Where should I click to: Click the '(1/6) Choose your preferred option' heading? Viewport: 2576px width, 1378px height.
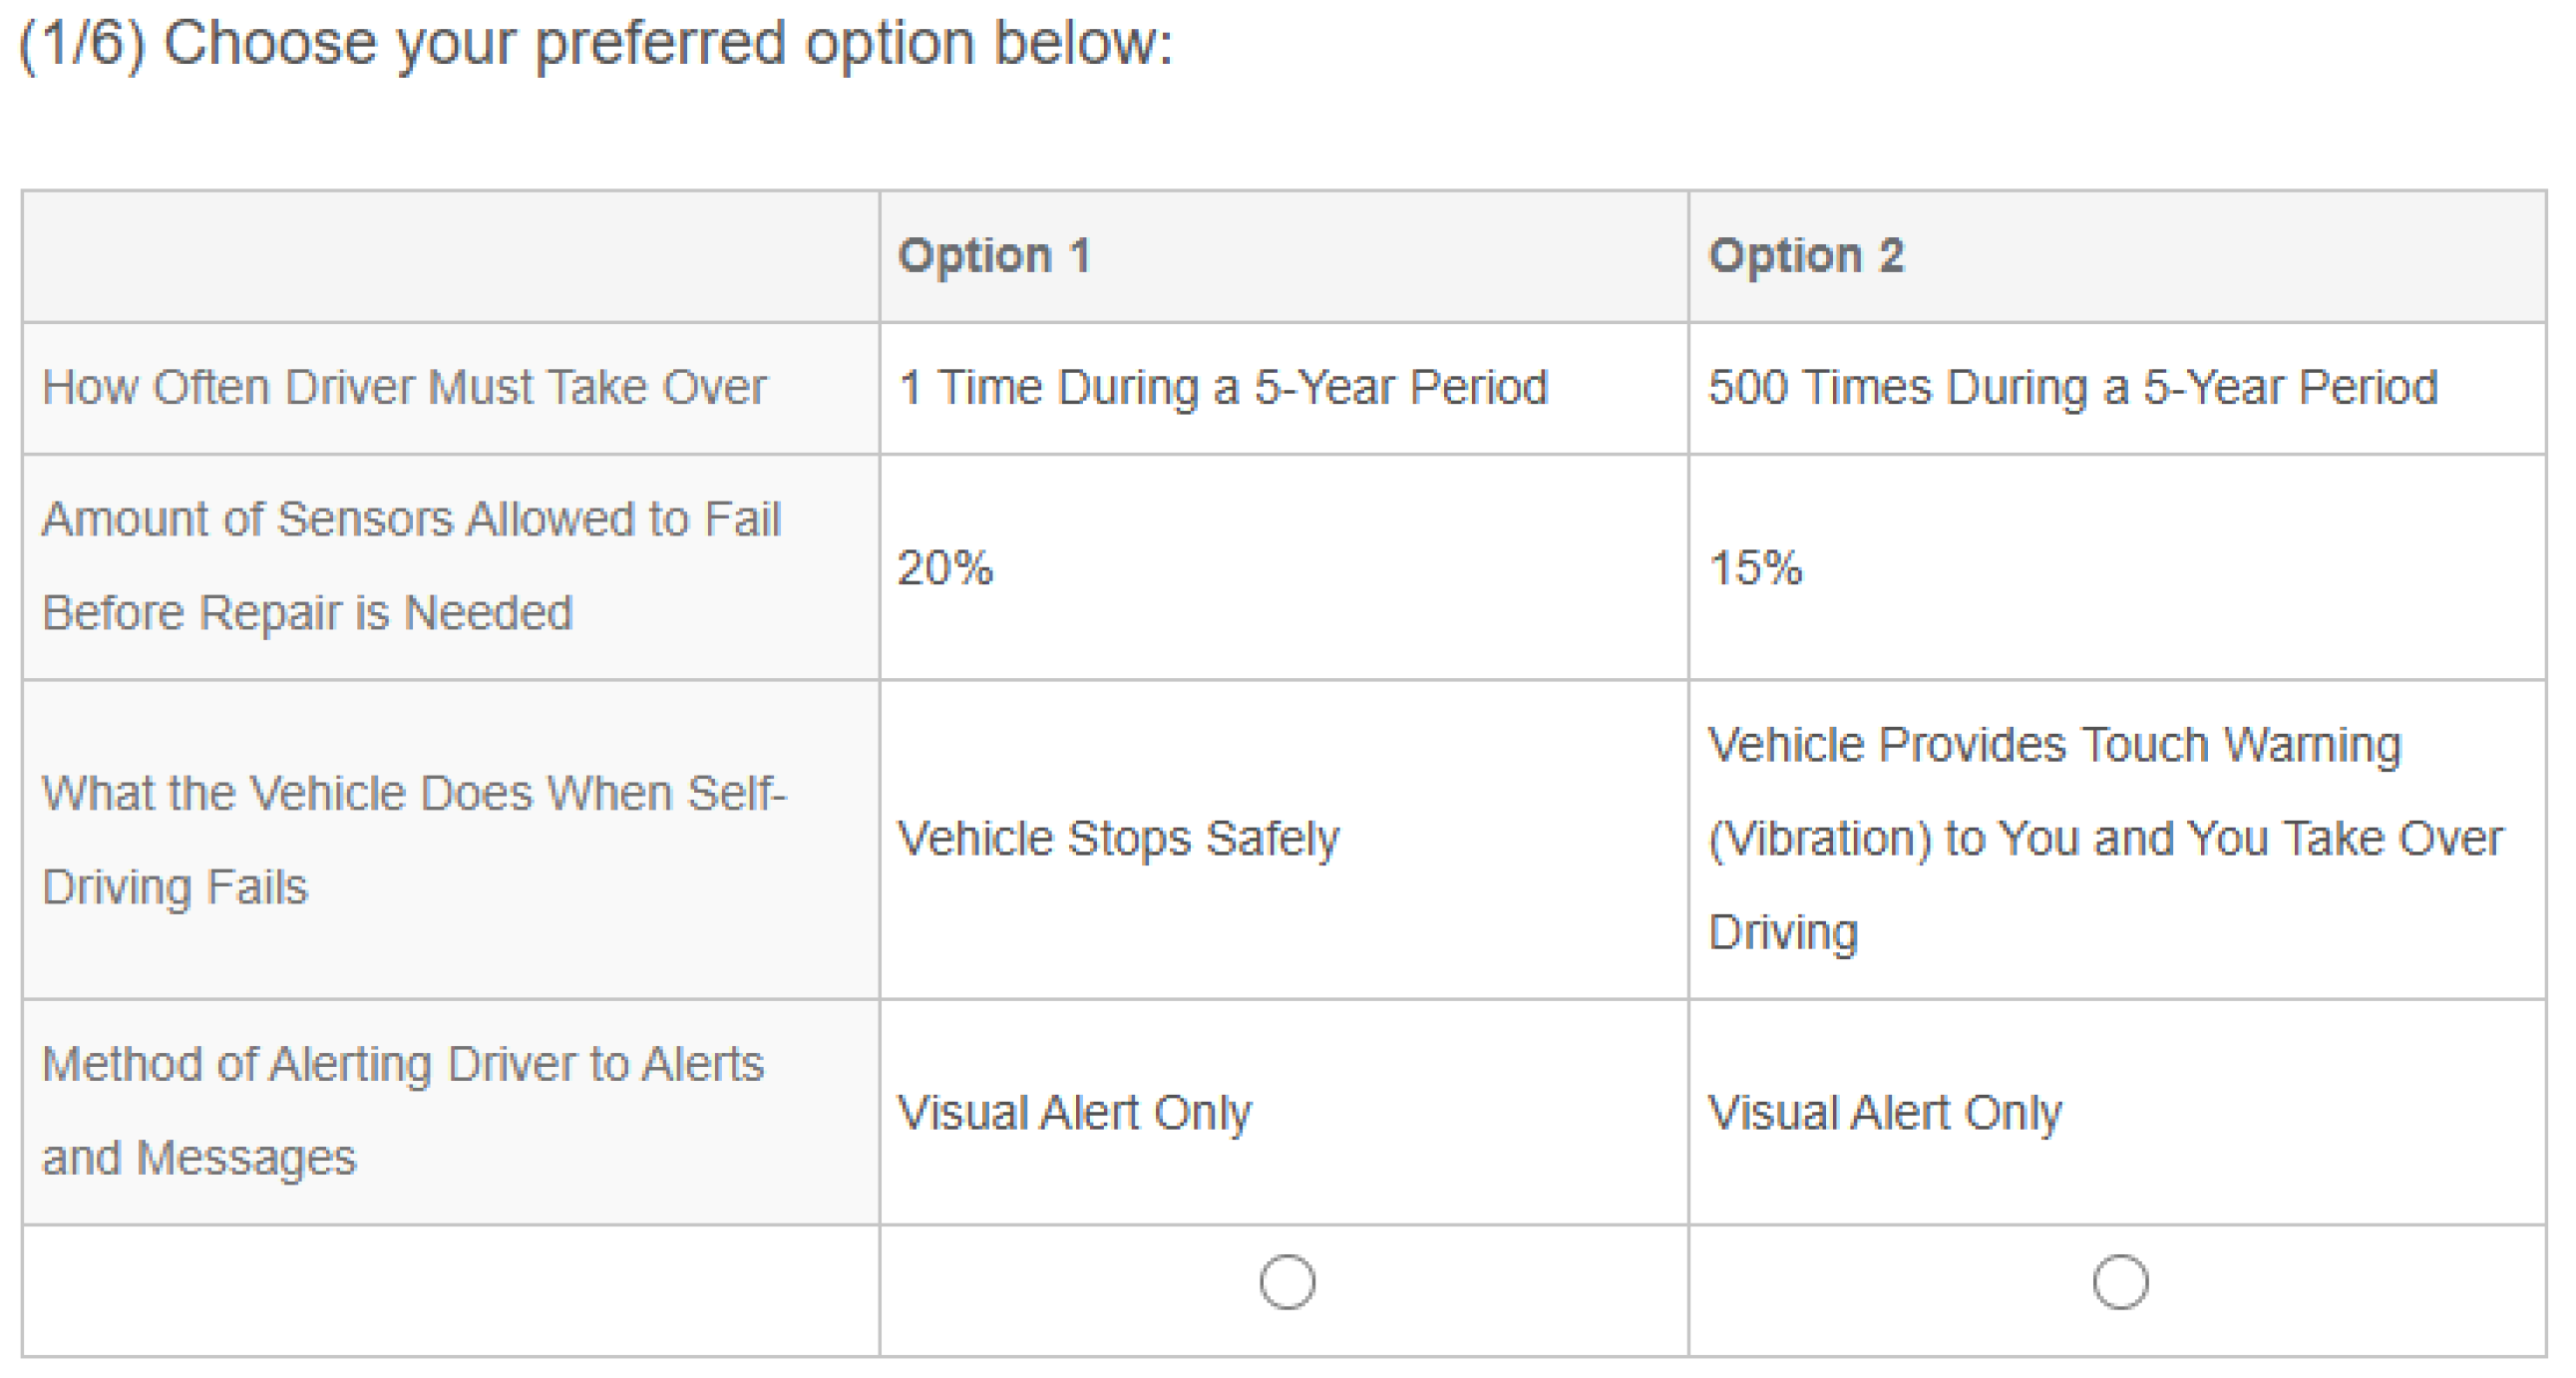(x=596, y=44)
